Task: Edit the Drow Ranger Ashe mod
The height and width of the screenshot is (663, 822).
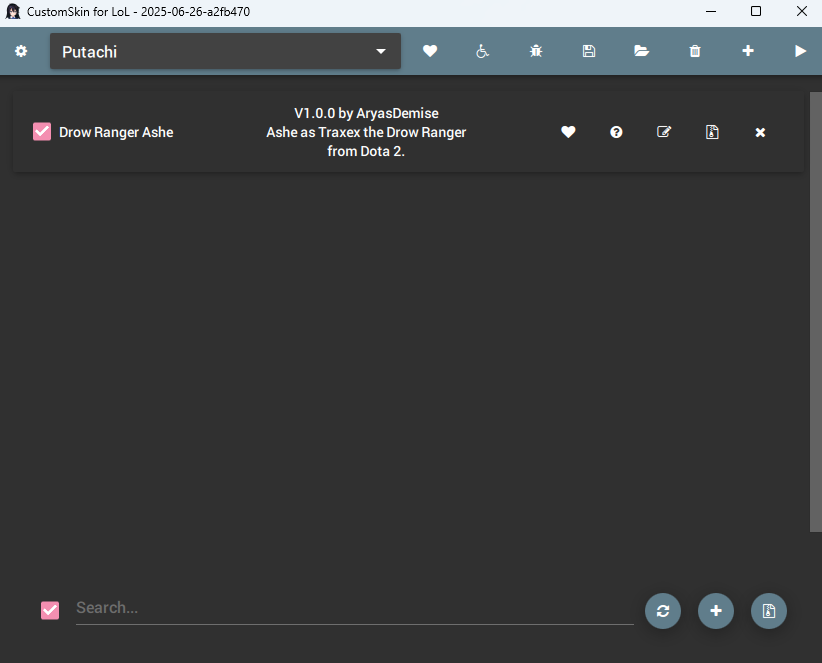Action: [x=664, y=132]
